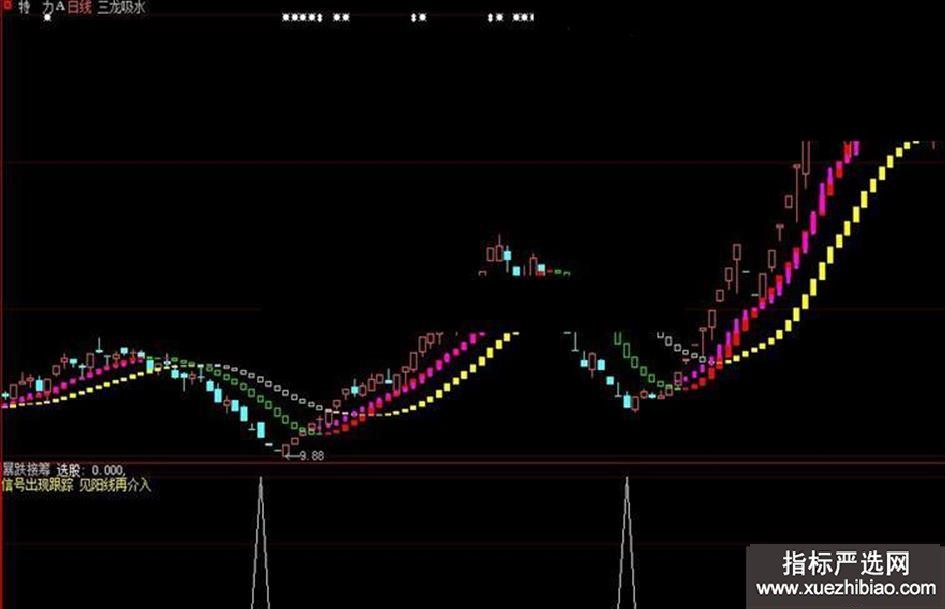Click the first cluster of white marker dots at top
Image resolution: width=945 pixels, height=609 pixels.
tap(303, 17)
